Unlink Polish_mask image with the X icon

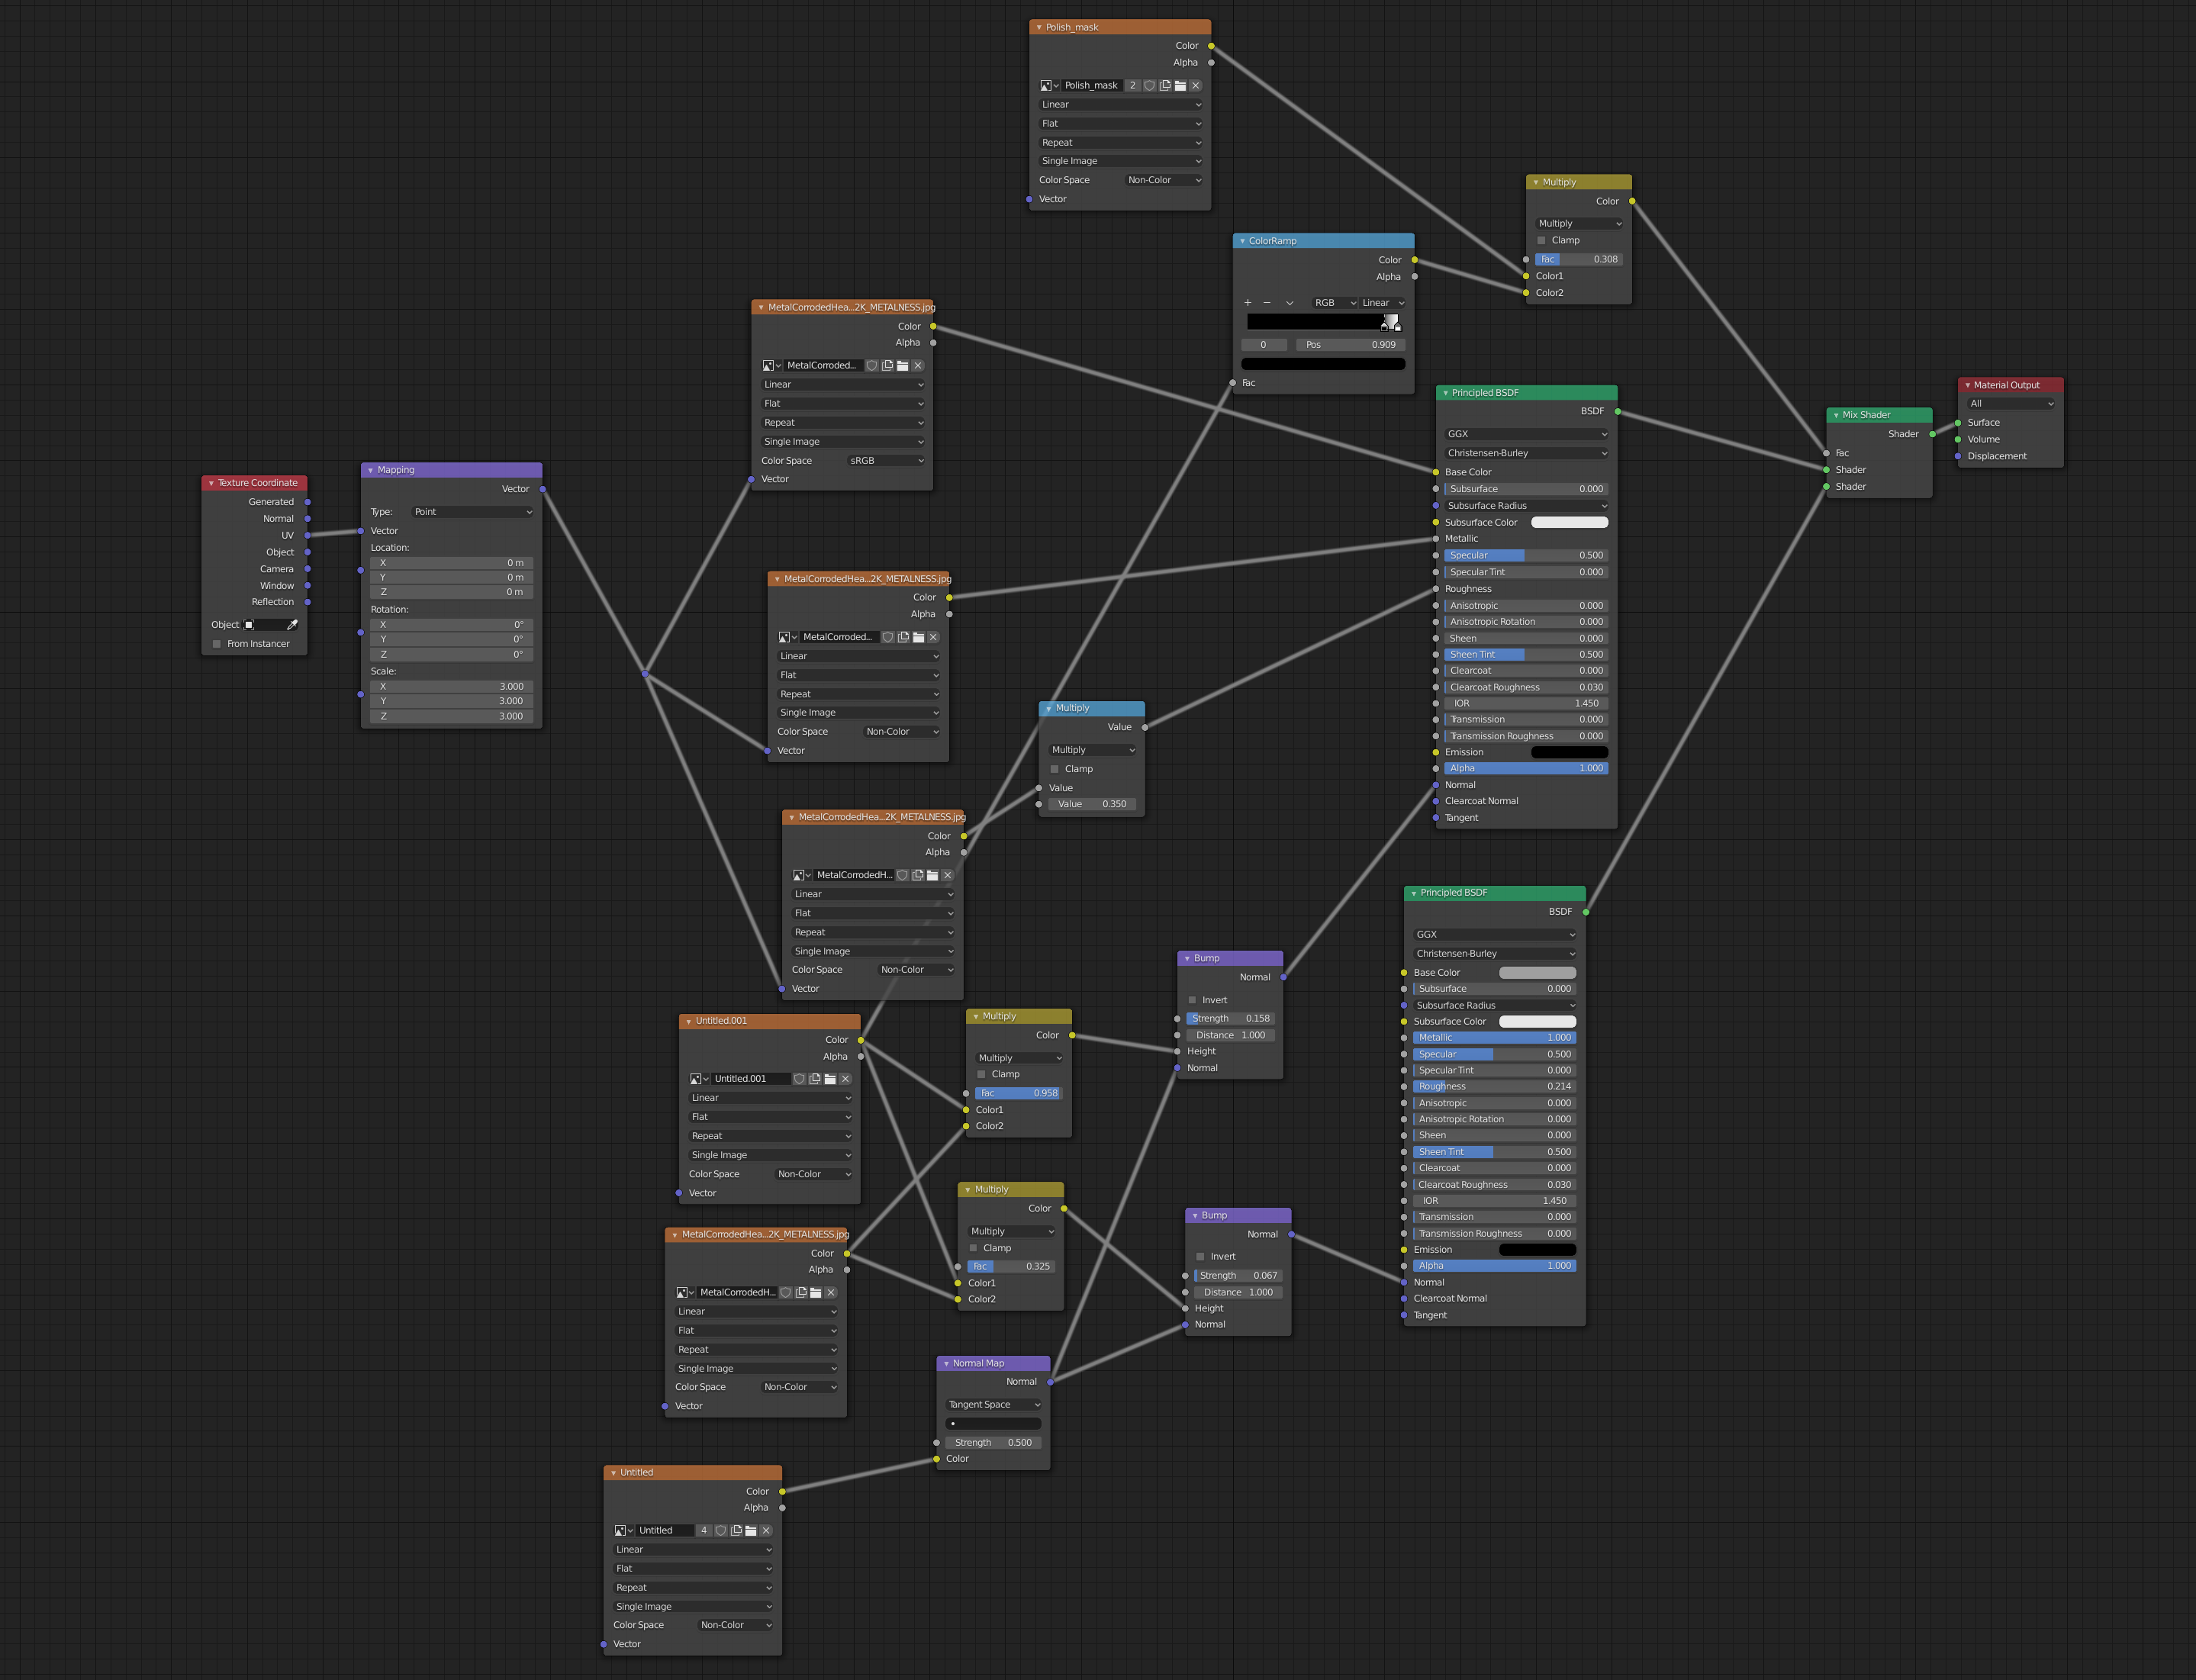(1195, 86)
